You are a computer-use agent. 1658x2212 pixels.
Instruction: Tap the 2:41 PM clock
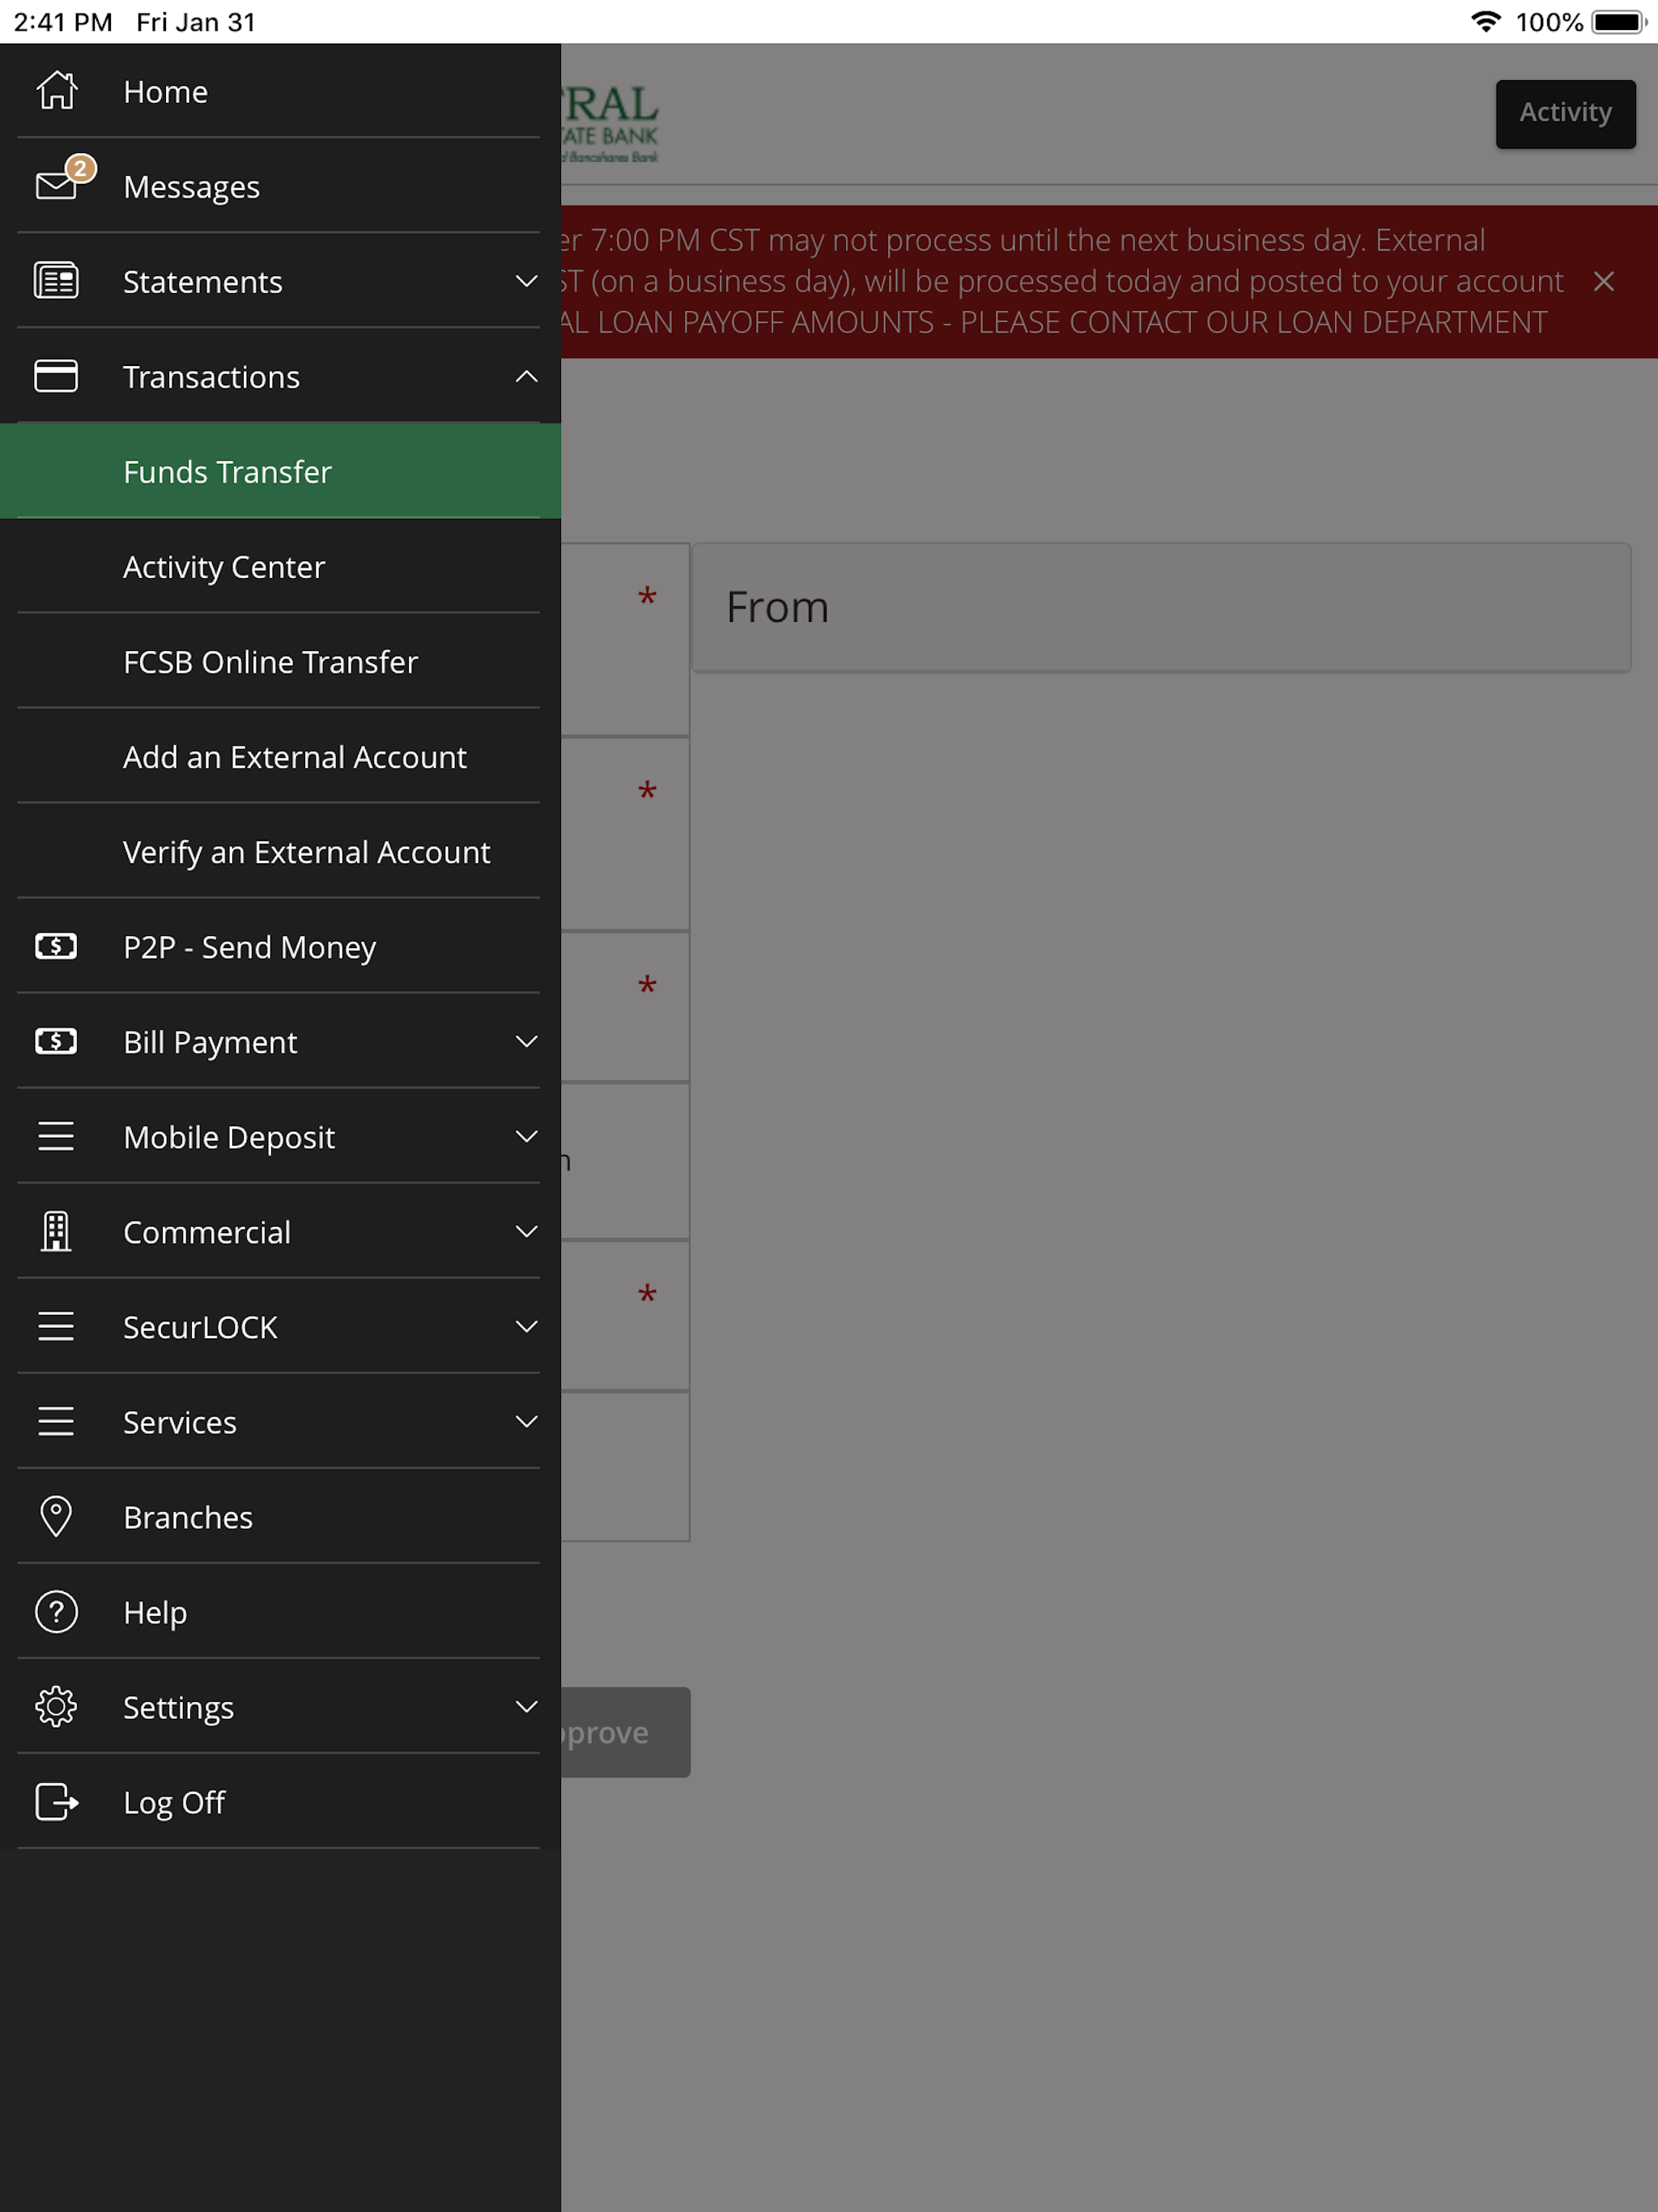(x=63, y=21)
